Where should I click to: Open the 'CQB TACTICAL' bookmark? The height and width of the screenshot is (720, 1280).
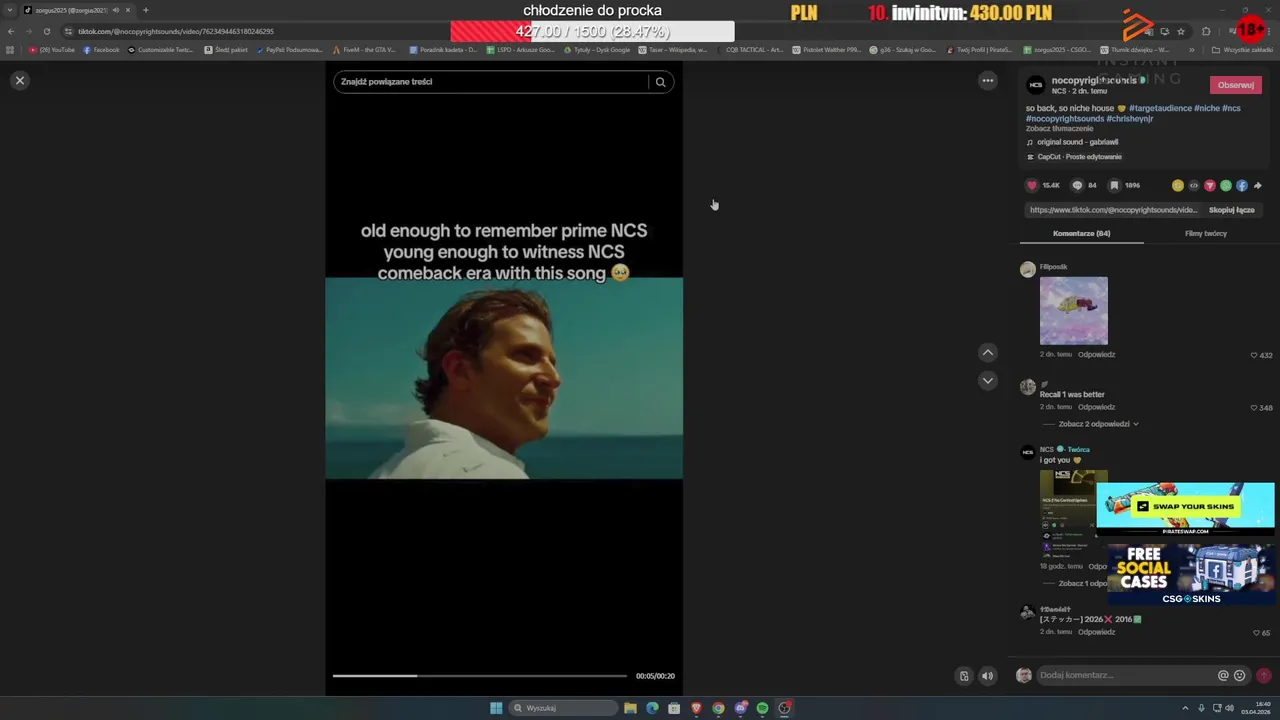tap(749, 49)
